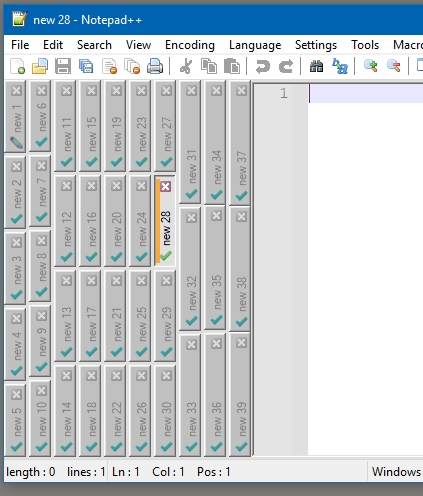Image resolution: width=423 pixels, height=496 pixels.
Task: Open a file with the folder icon
Action: [x=40, y=66]
